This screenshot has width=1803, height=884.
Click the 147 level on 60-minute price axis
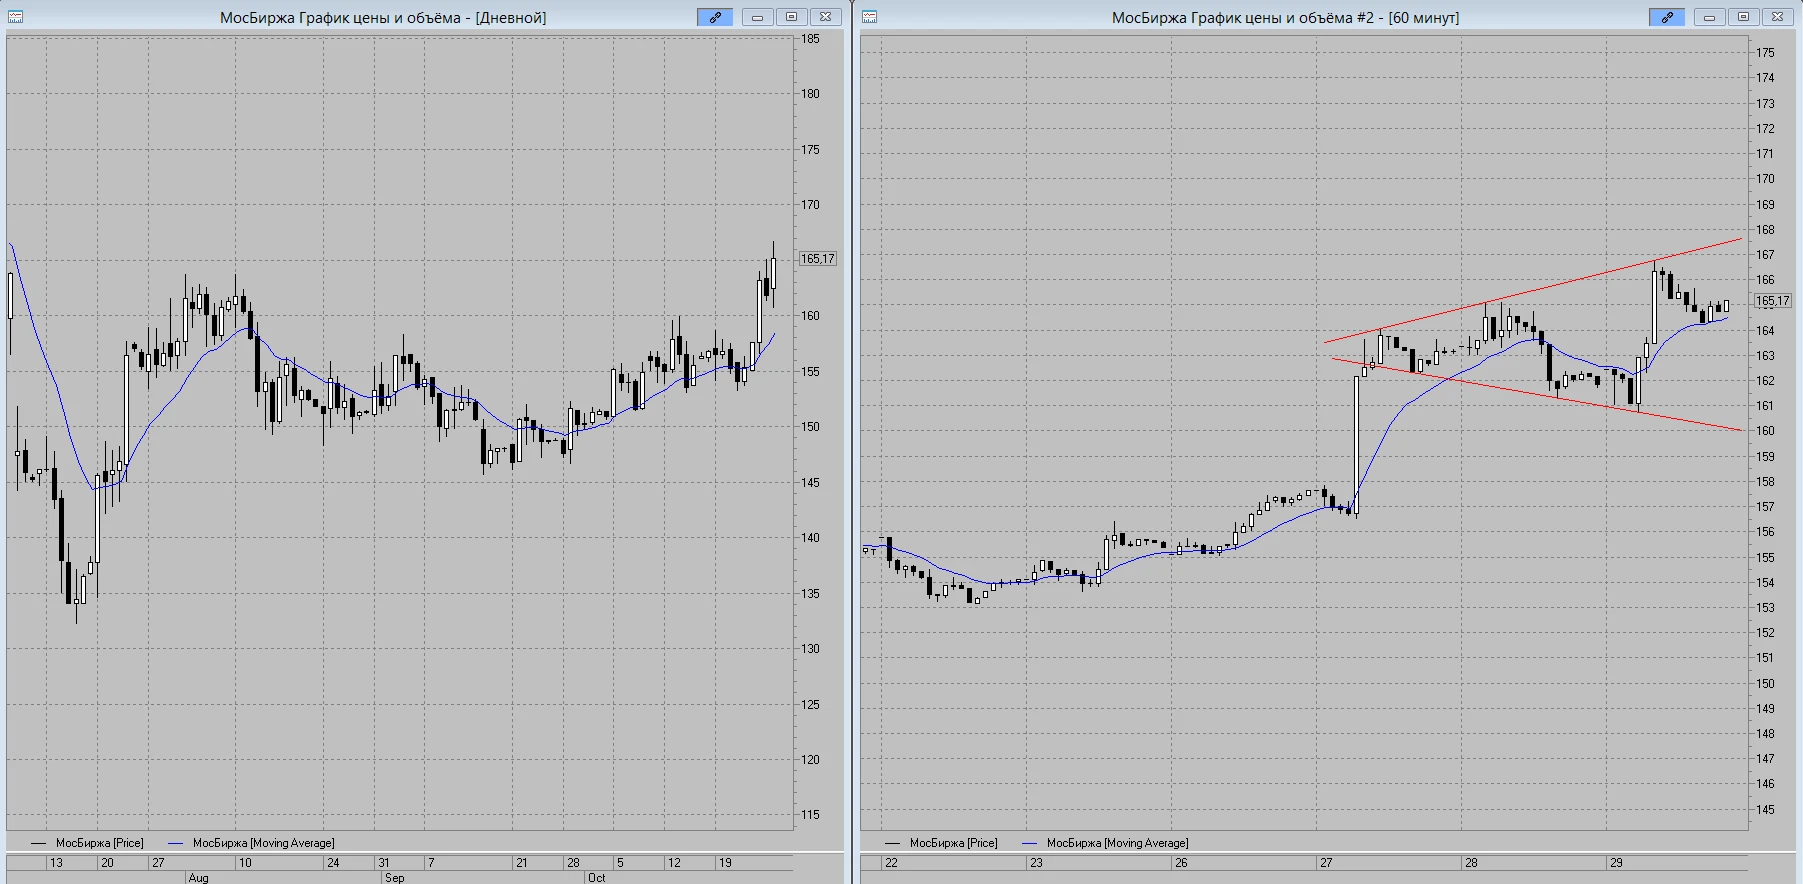[x=1766, y=759]
